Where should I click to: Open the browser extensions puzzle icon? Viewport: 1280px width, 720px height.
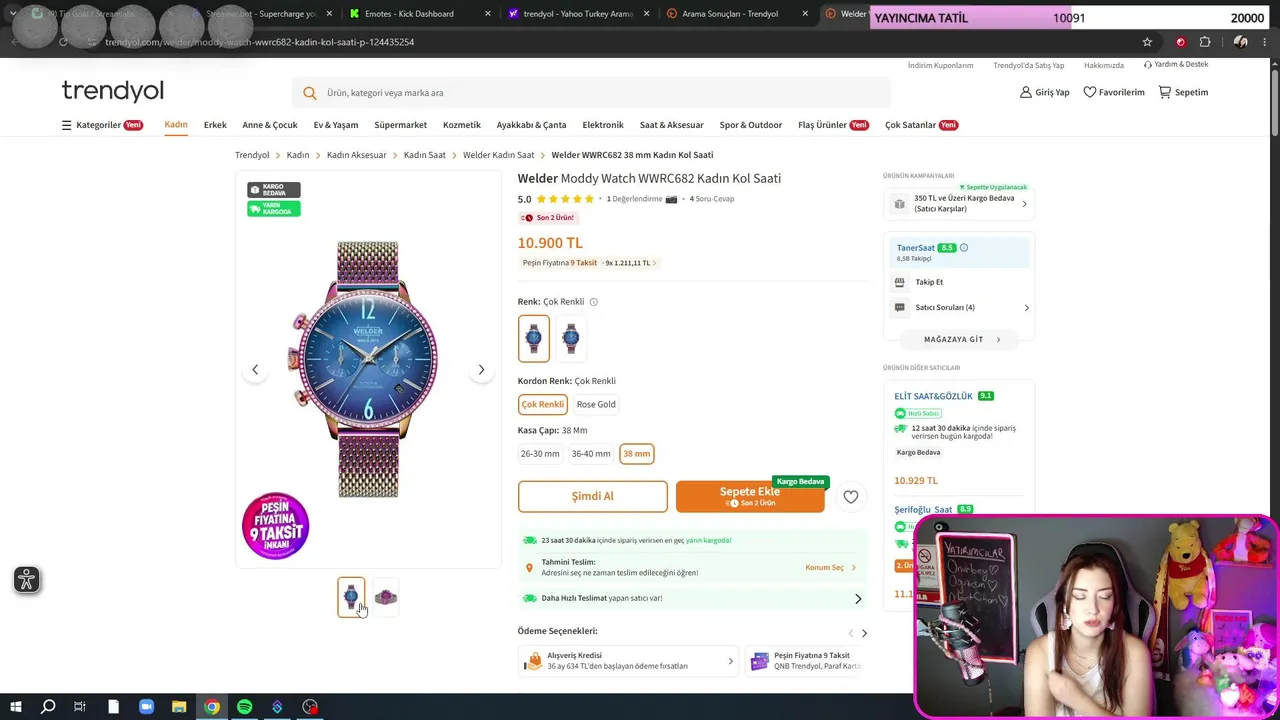coord(1205,42)
